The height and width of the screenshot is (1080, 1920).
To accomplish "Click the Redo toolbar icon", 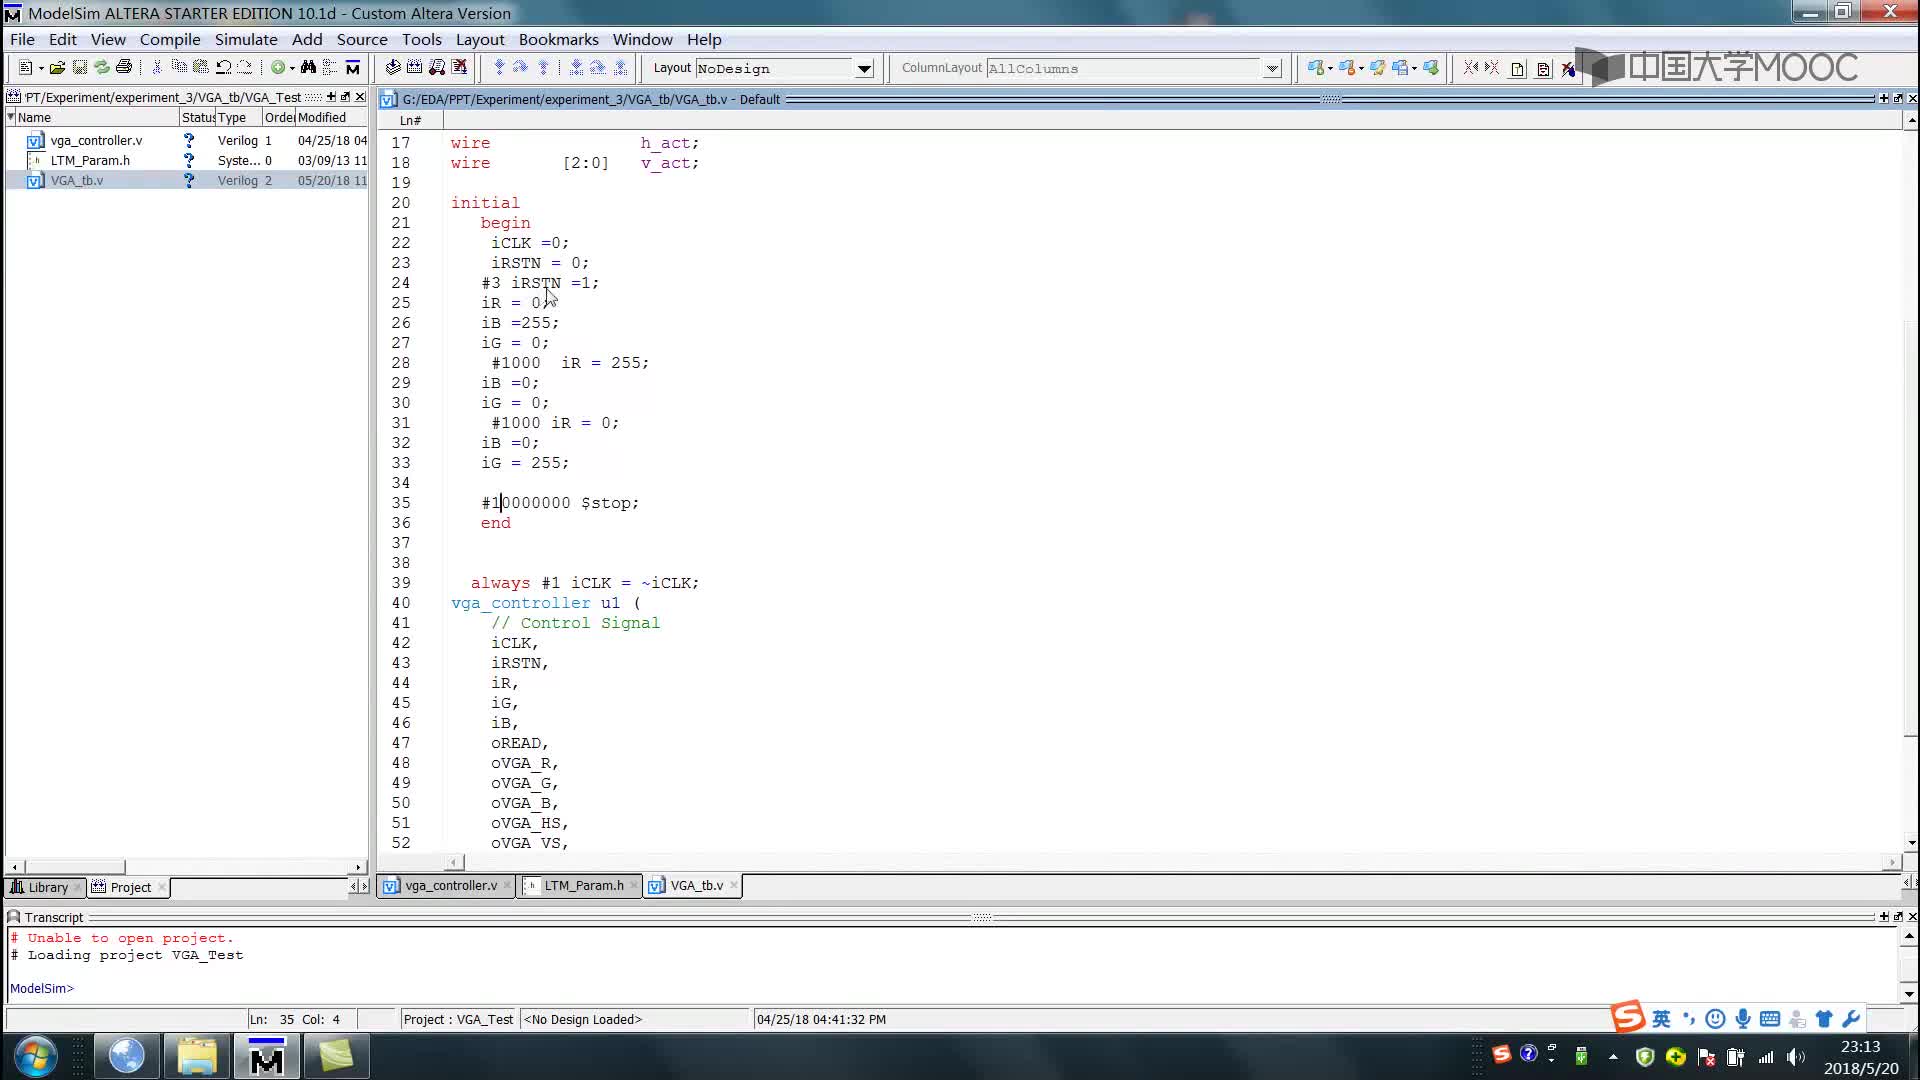I will pos(245,67).
